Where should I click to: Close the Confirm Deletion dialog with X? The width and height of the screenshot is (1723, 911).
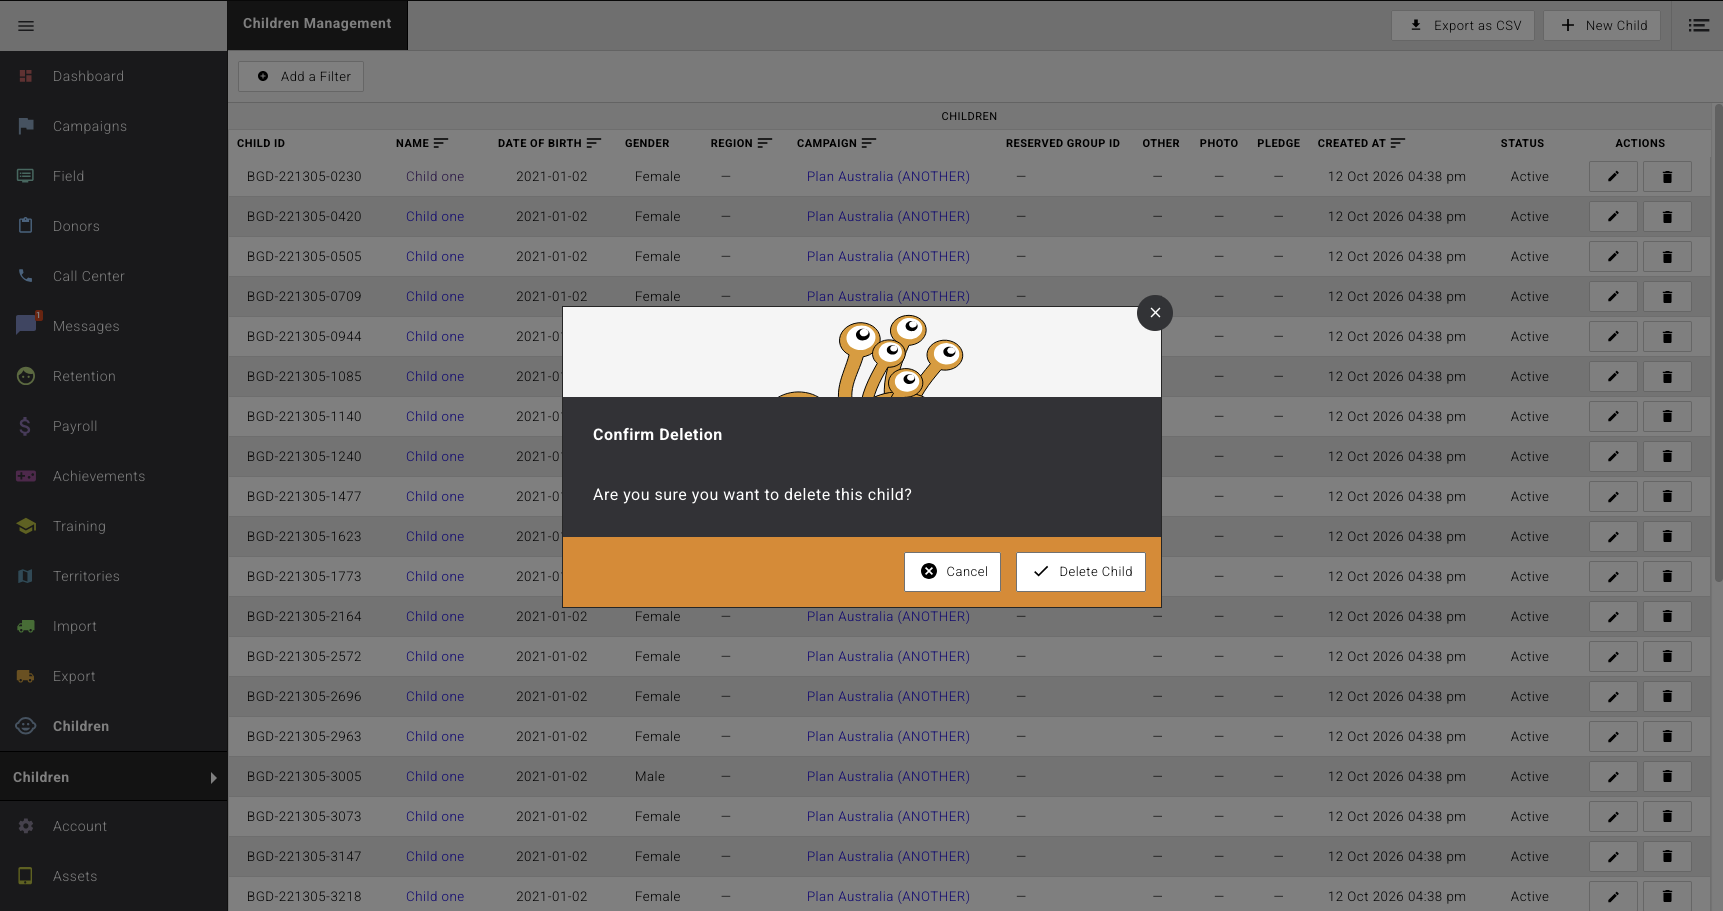coord(1155,313)
